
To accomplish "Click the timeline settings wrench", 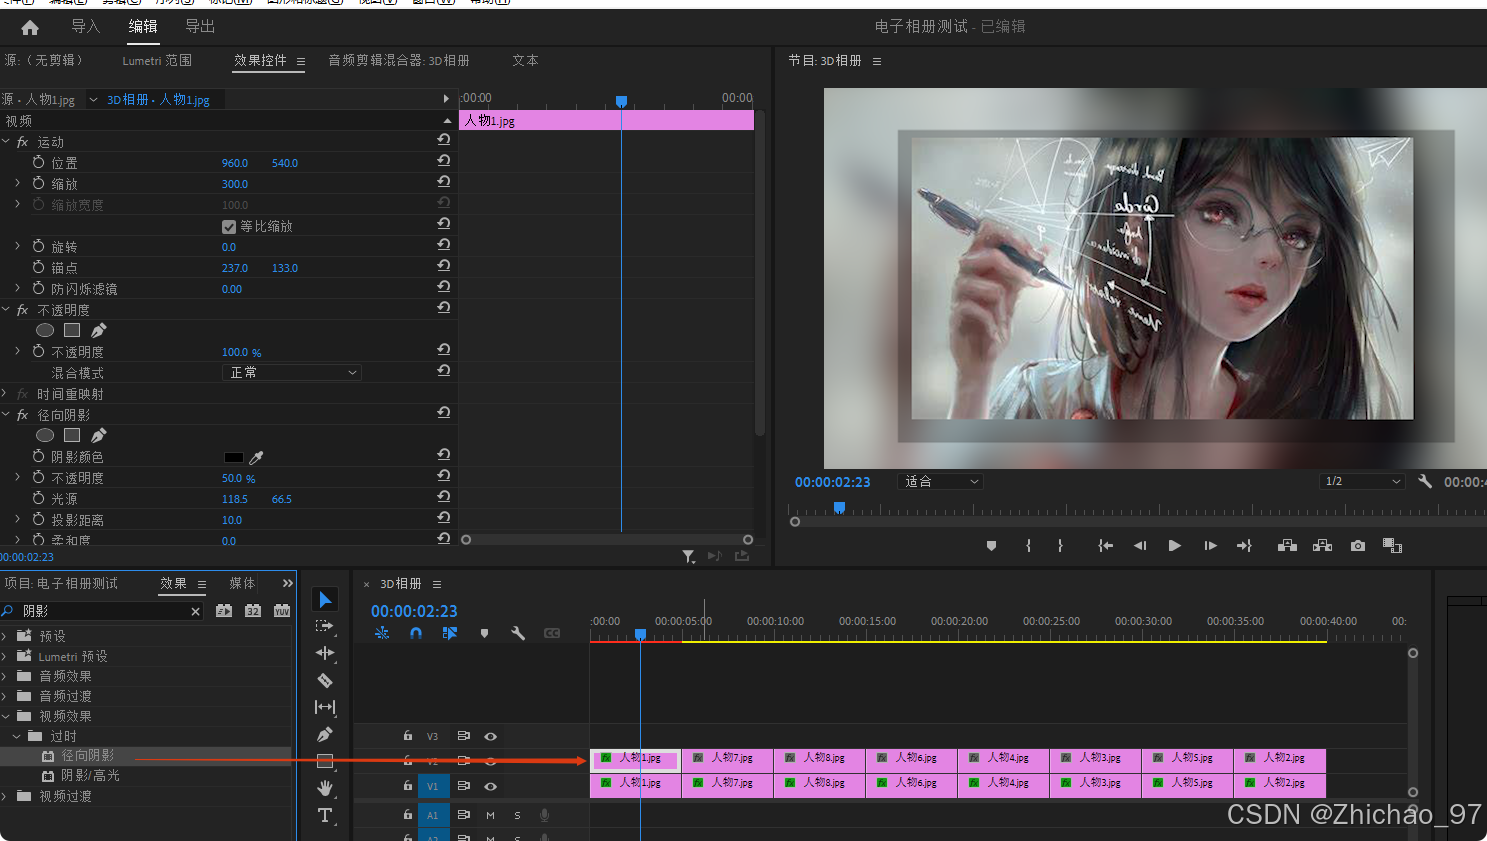I will pos(518,633).
